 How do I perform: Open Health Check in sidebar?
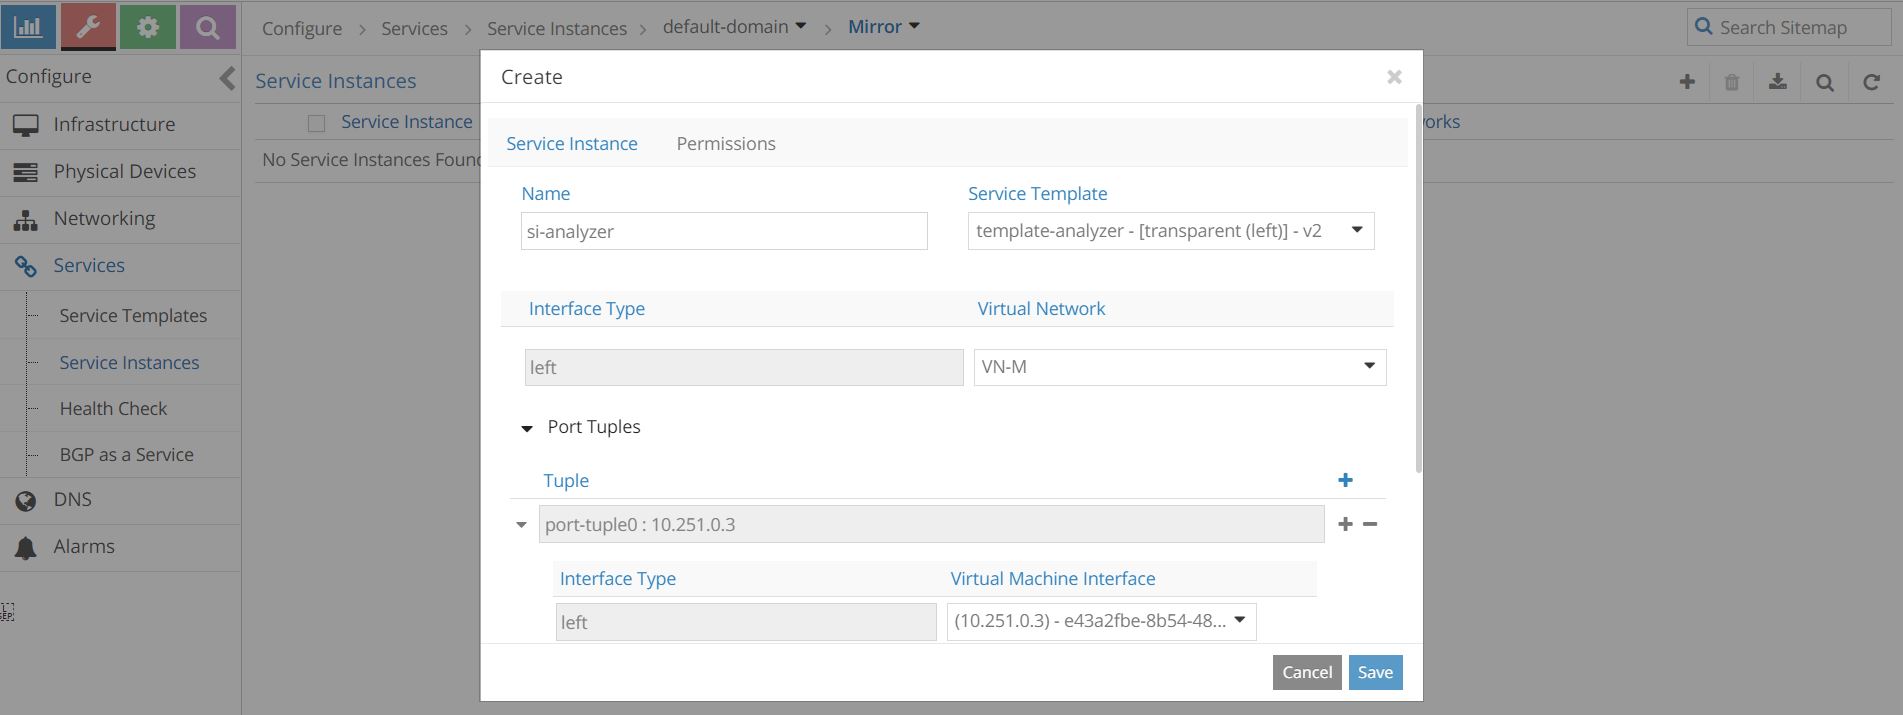pos(113,409)
